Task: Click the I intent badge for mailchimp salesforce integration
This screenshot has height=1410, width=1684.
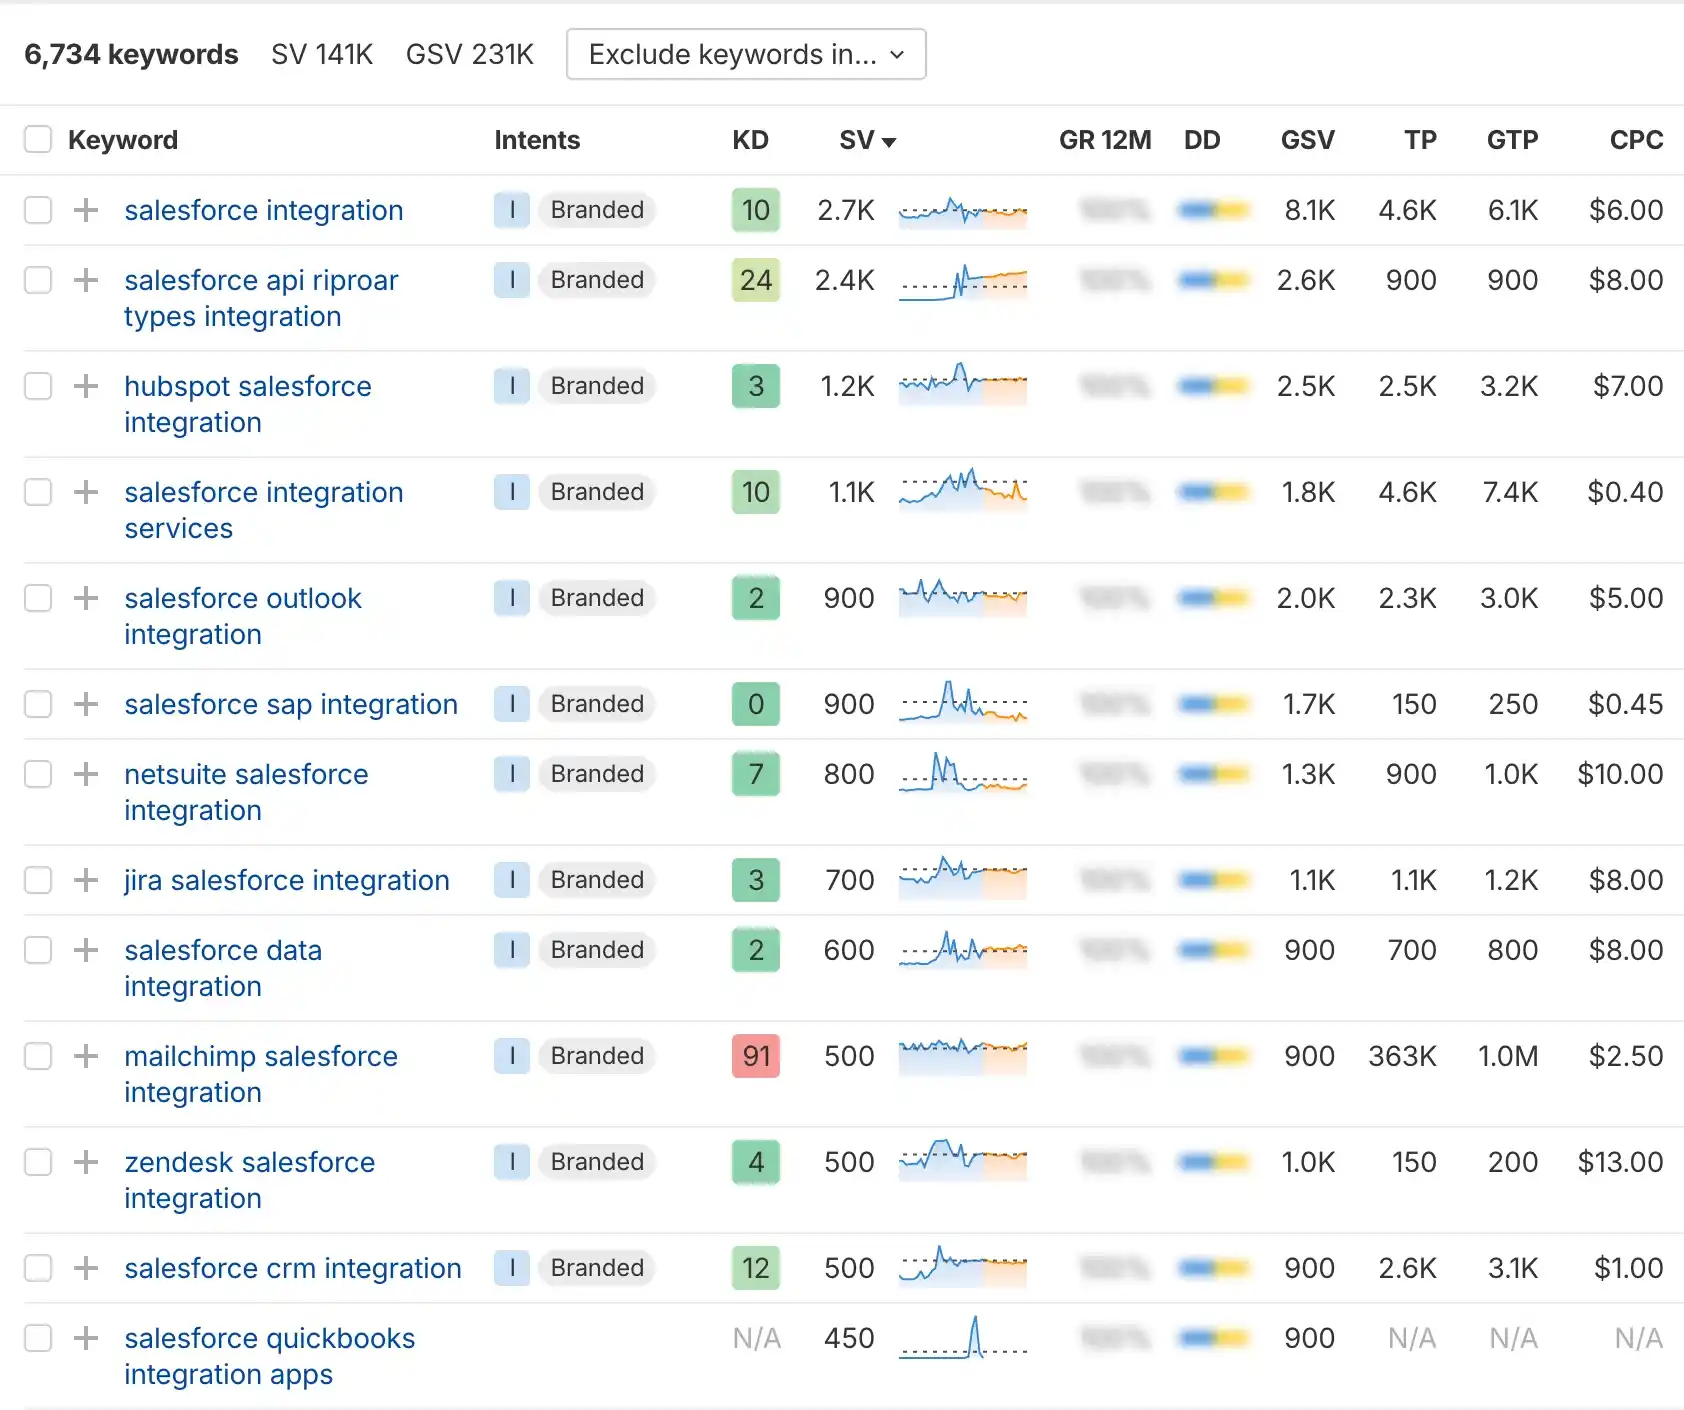Action: pos(512,1056)
